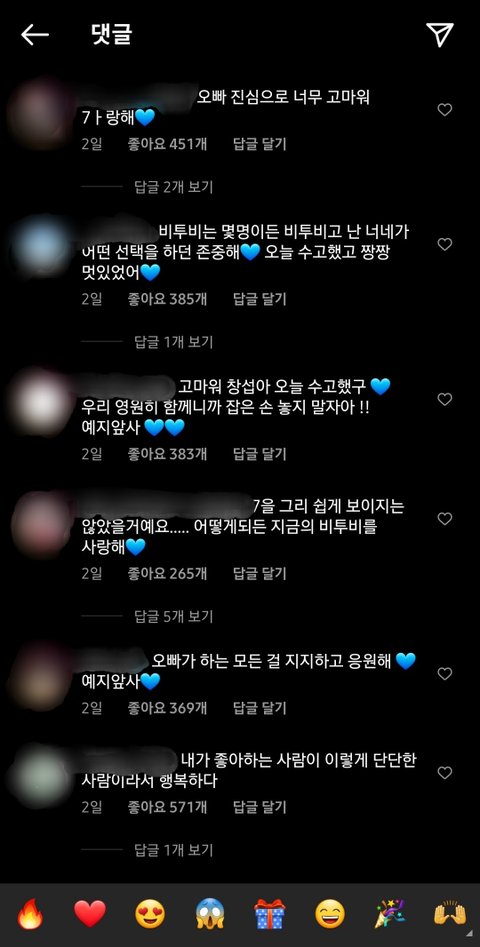Insert the gift box emoji

(269, 913)
